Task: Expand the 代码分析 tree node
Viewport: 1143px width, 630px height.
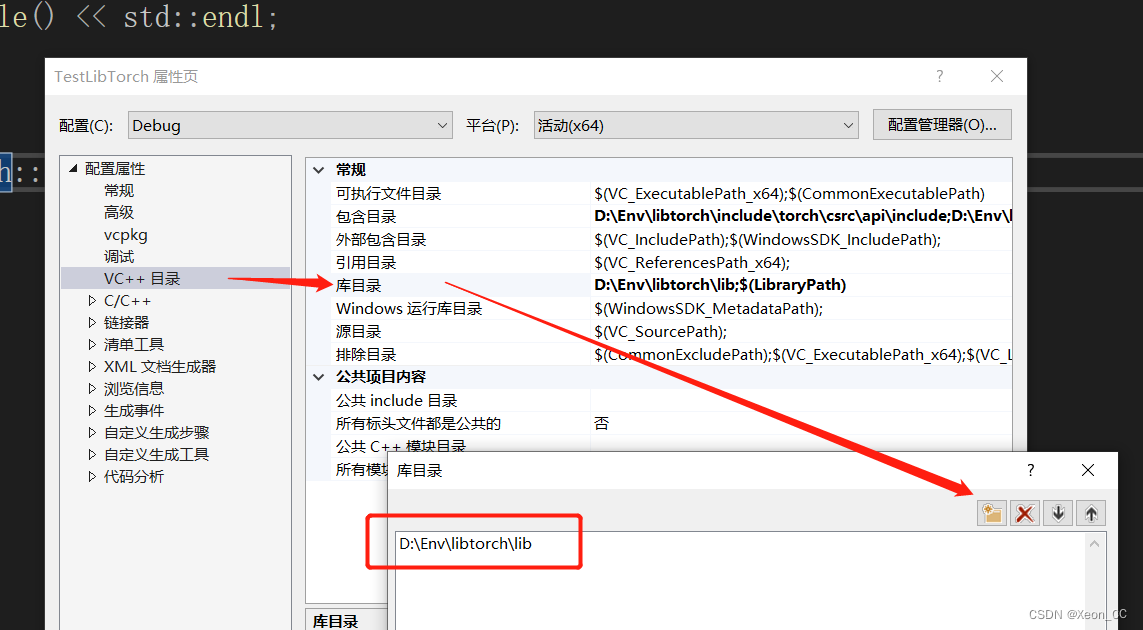Action: pyautogui.click(x=92, y=476)
